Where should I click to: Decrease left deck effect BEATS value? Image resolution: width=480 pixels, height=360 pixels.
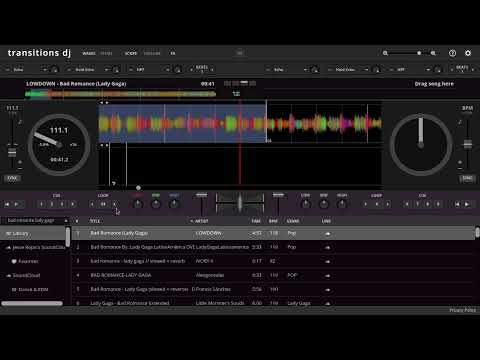191,70
